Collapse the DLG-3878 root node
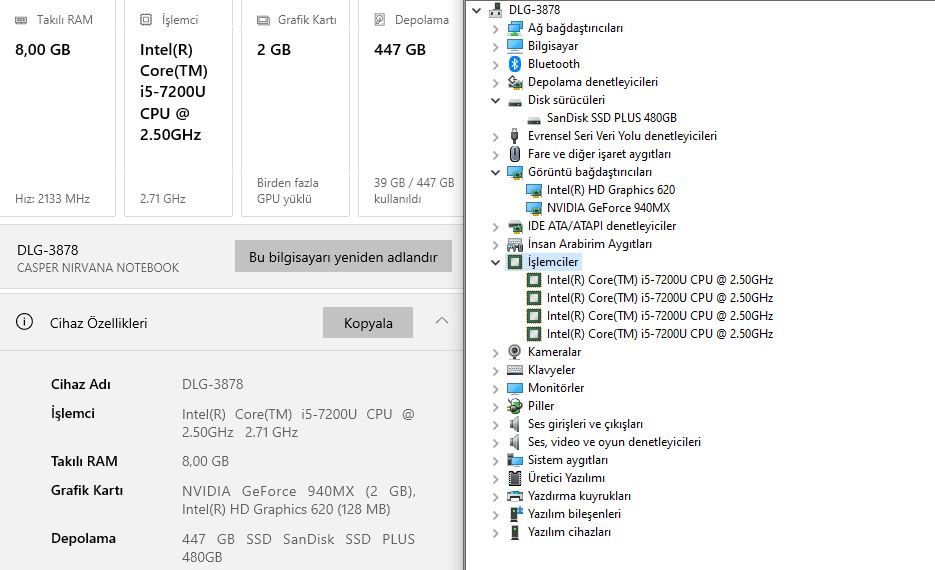Image resolution: width=935 pixels, height=570 pixels. [476, 10]
